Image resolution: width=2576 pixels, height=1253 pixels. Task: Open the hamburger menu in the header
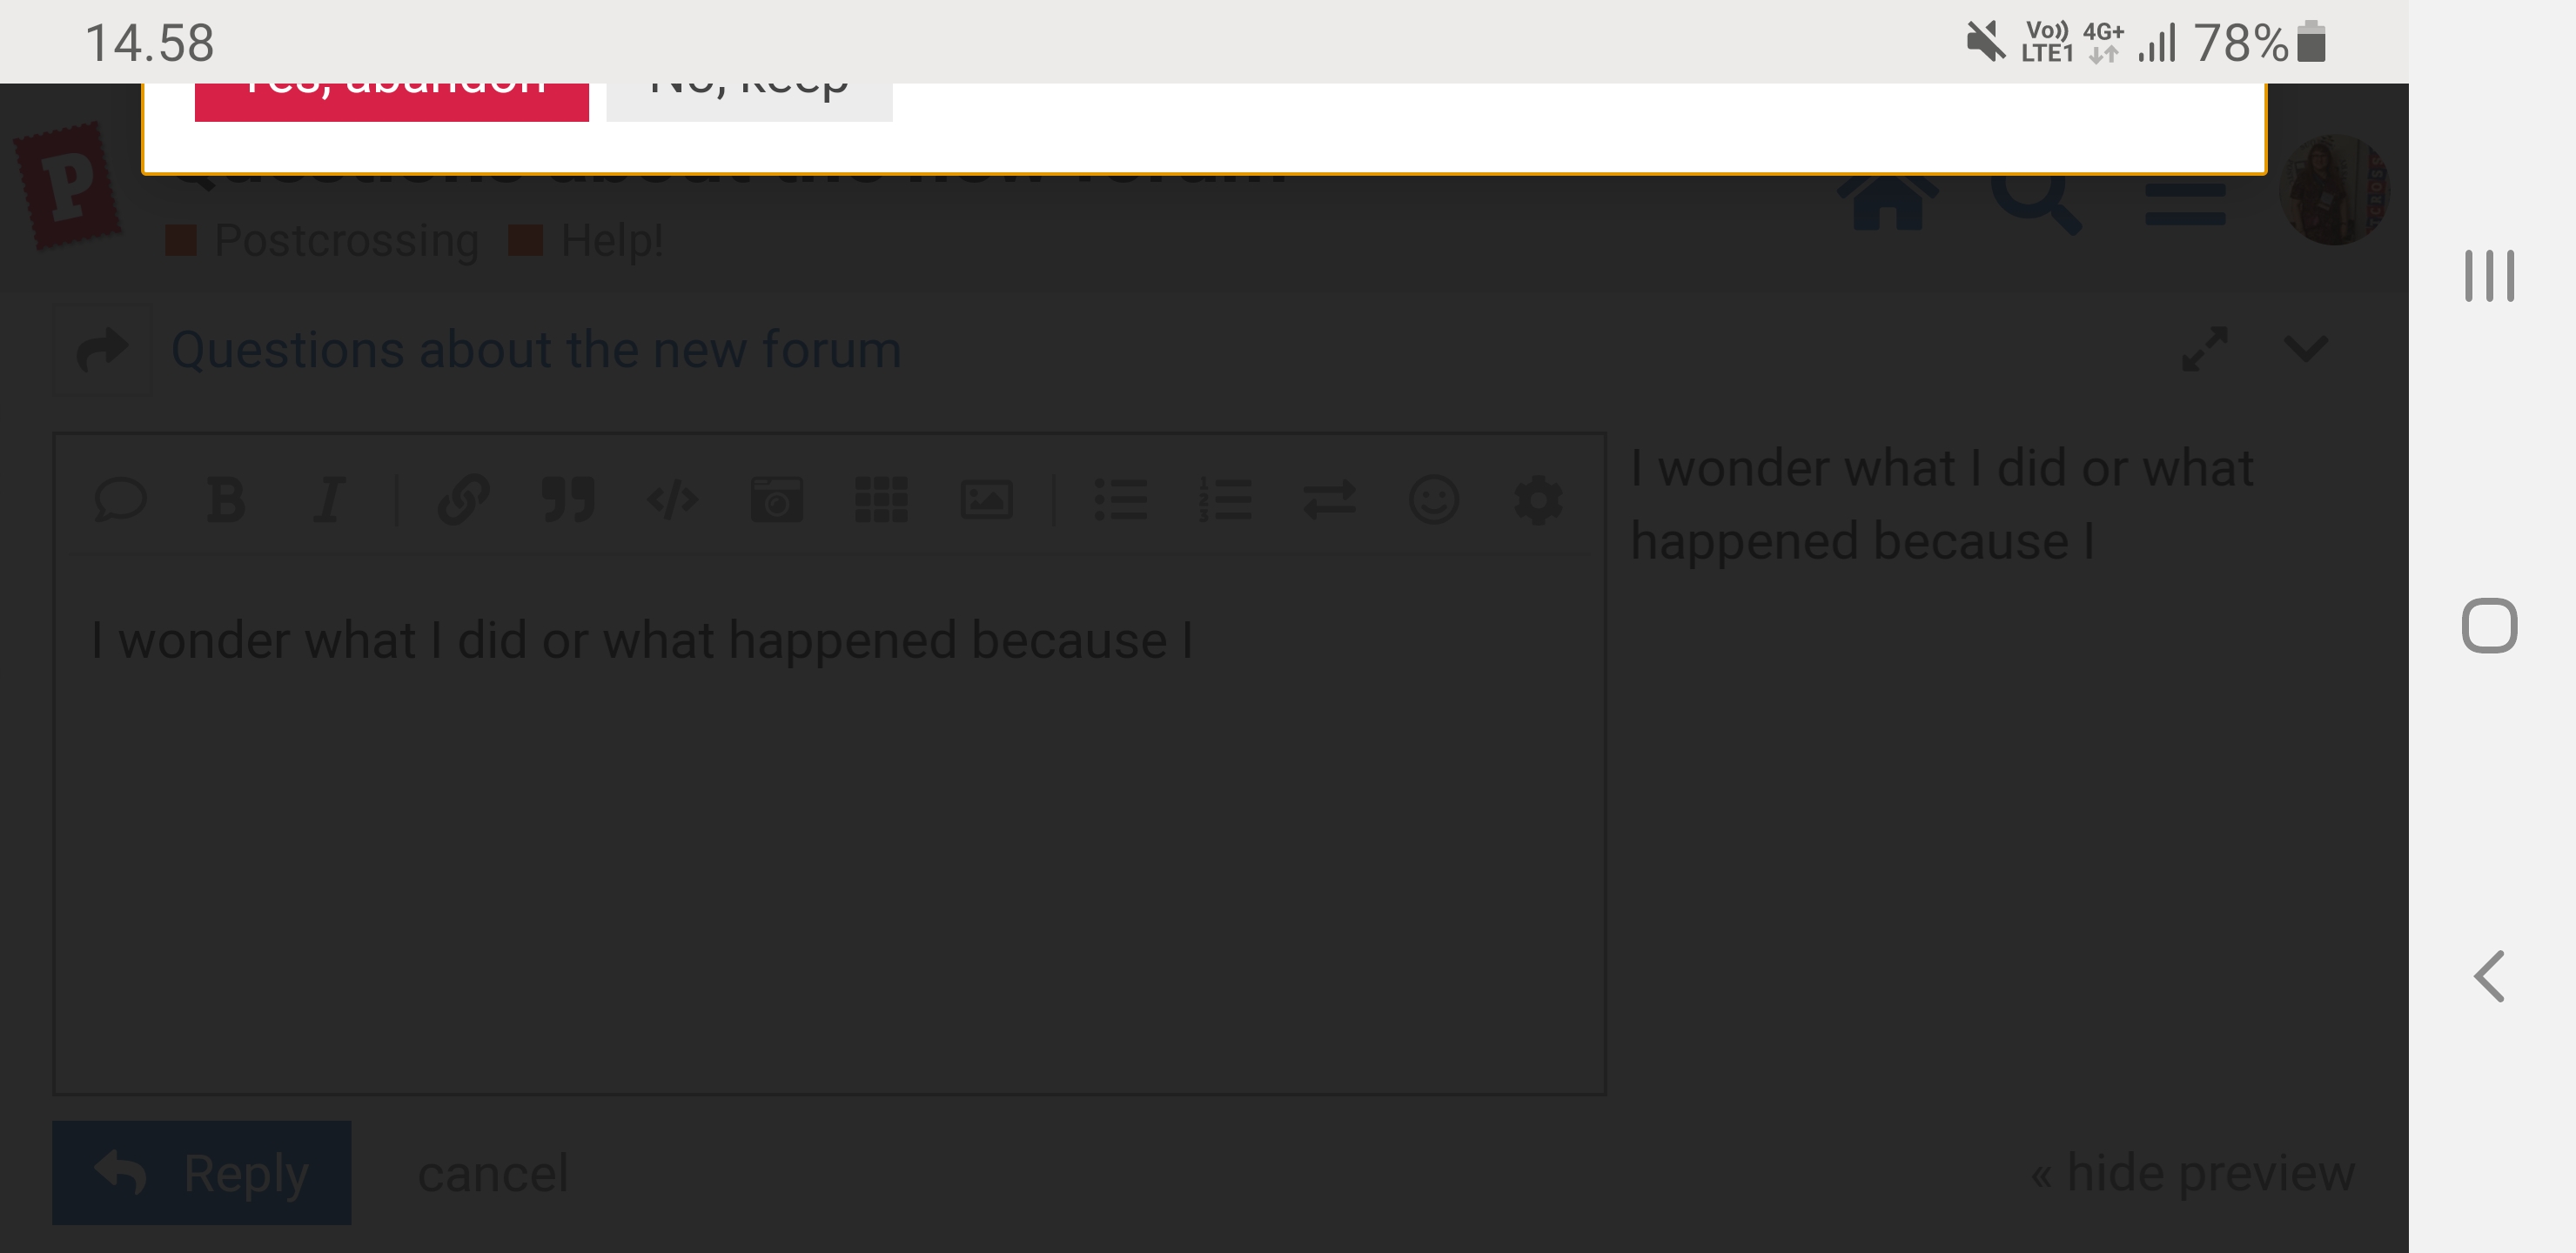click(2185, 203)
